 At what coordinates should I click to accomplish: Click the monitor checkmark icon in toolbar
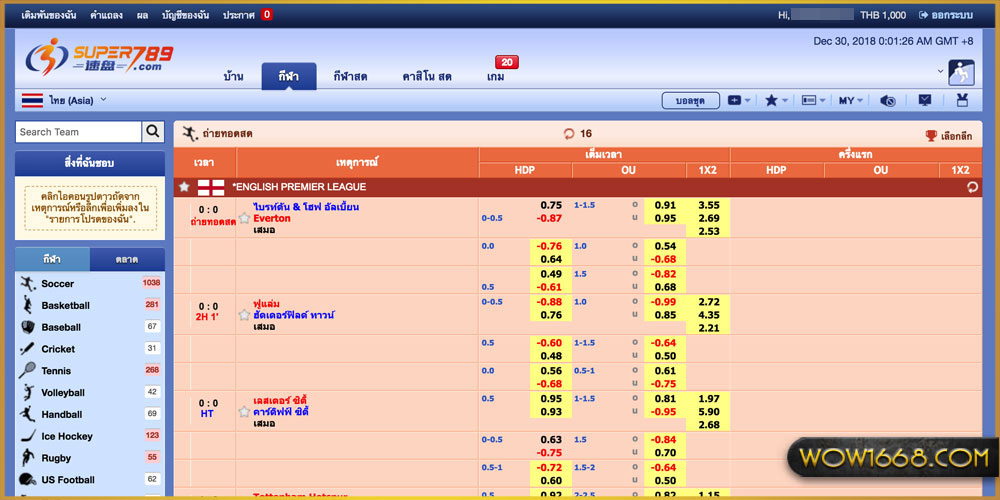(924, 101)
